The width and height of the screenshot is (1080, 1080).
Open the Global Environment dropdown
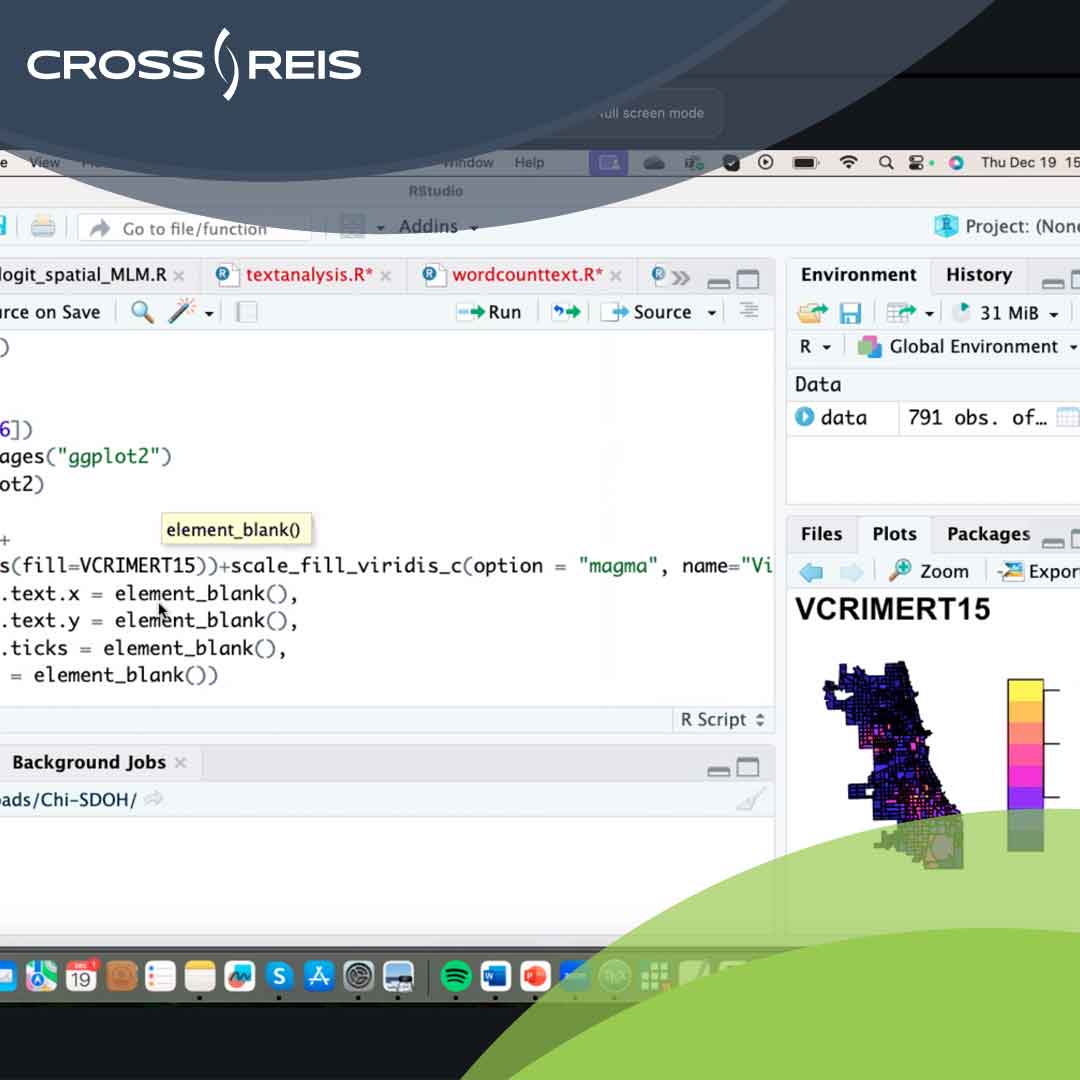967,346
